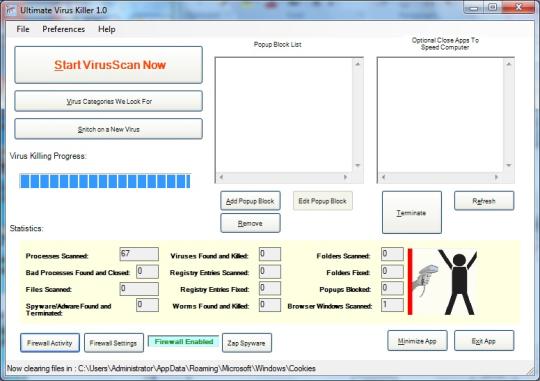Open the Preferences menu

(x=63, y=29)
